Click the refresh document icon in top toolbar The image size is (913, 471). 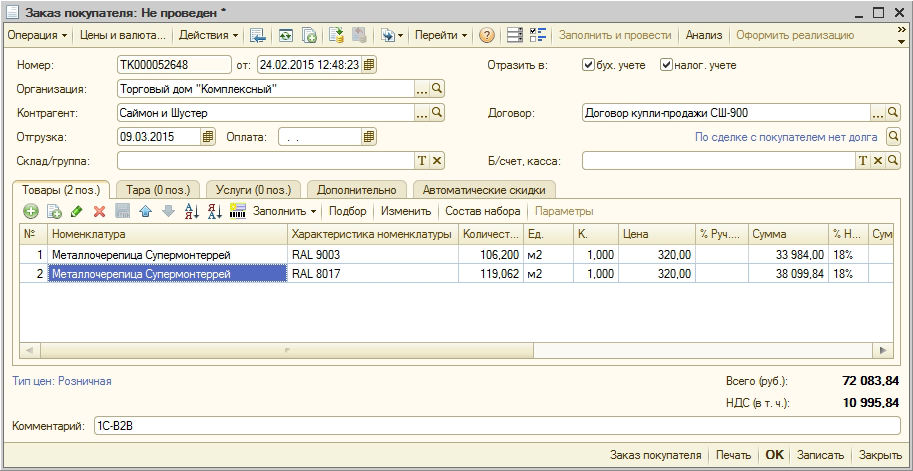pyautogui.click(x=285, y=36)
